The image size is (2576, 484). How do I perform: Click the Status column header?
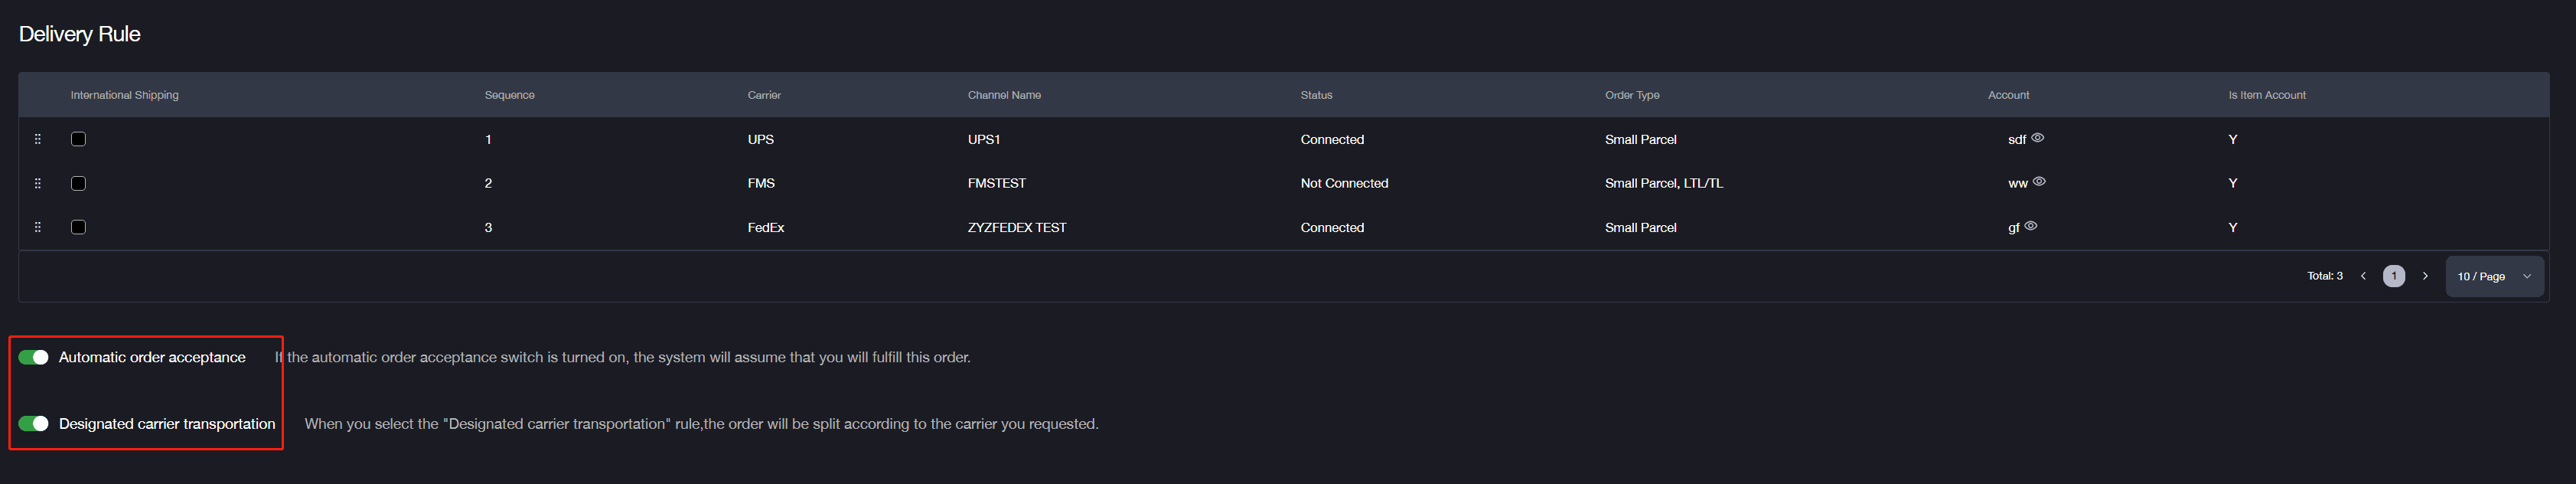(1316, 95)
